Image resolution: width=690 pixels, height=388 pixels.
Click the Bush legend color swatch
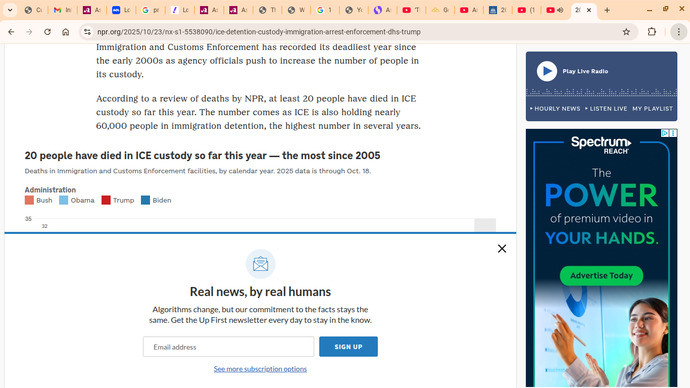pyautogui.click(x=29, y=200)
